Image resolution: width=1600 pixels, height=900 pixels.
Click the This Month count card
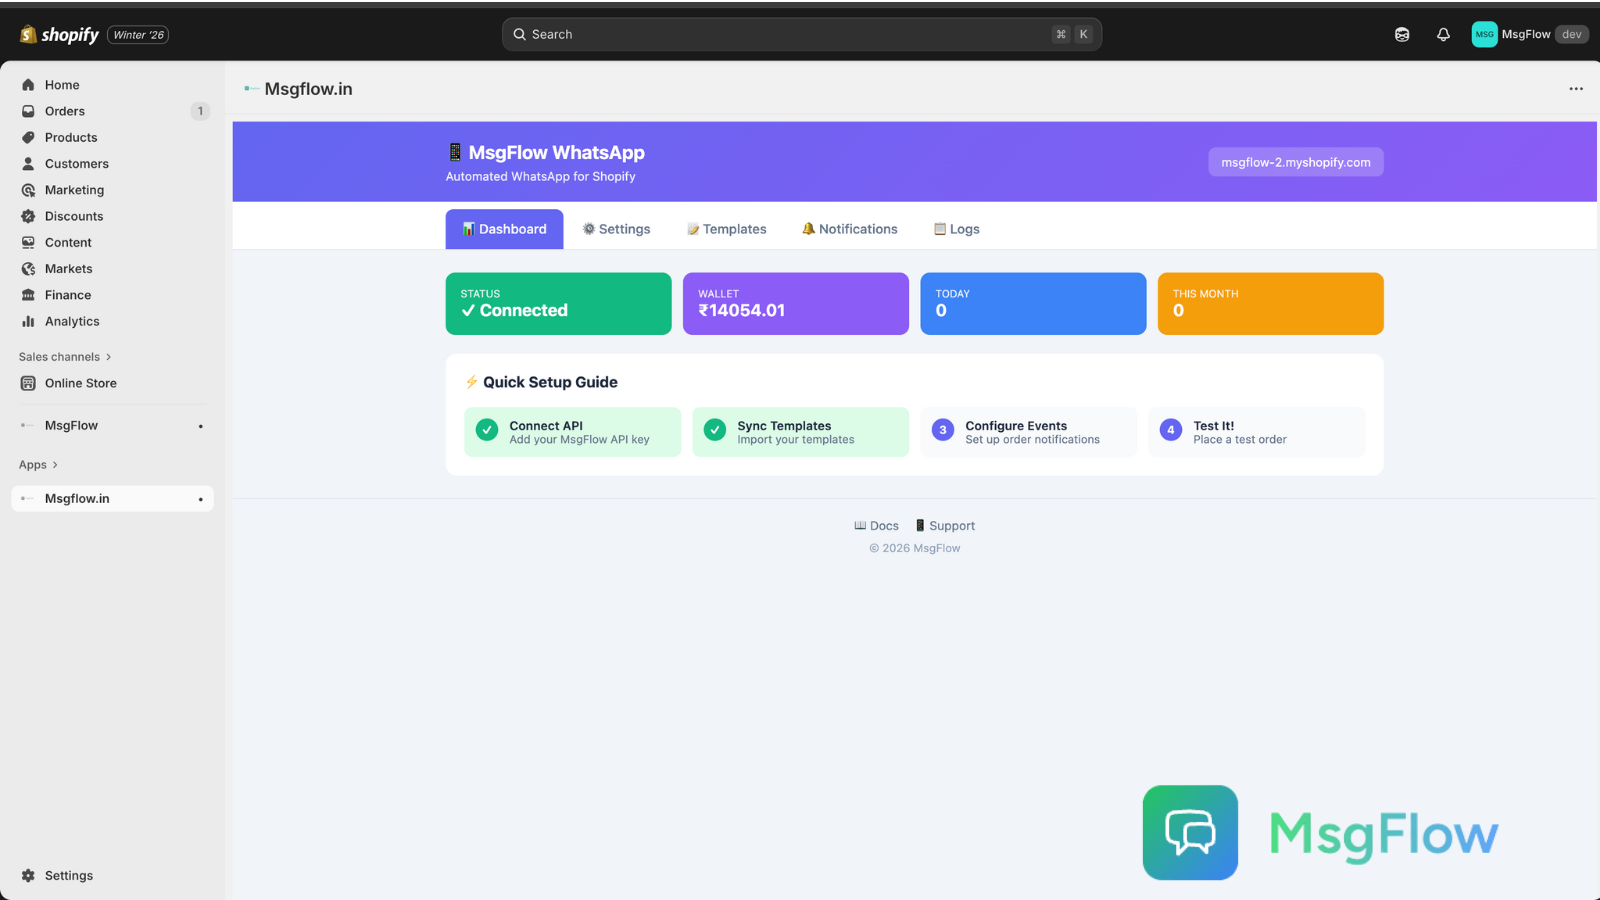1271,304
